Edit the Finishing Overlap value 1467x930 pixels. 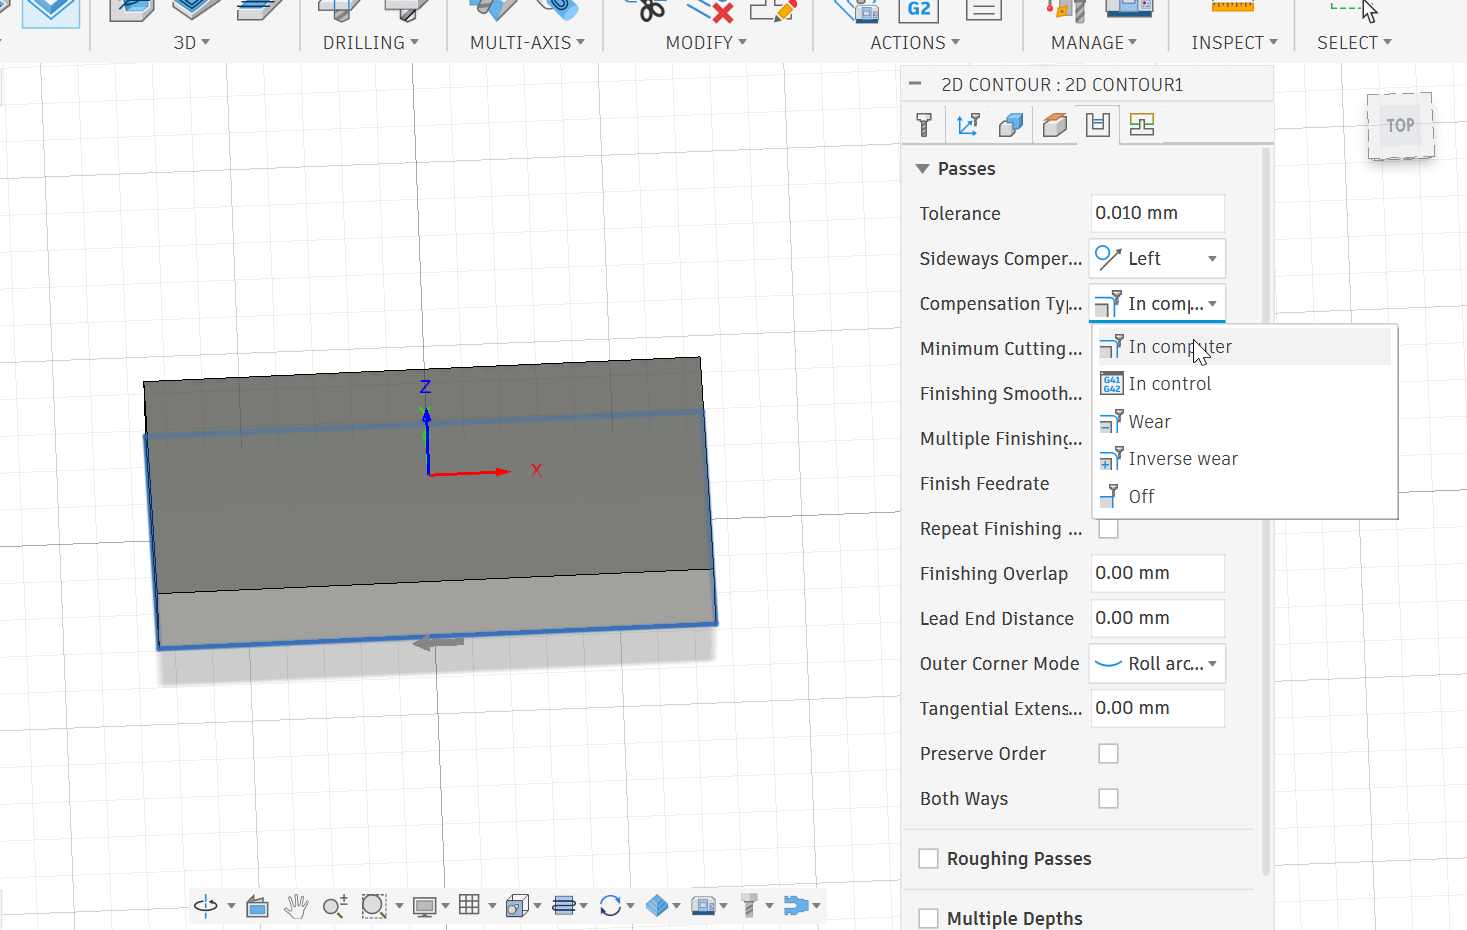[1157, 573]
